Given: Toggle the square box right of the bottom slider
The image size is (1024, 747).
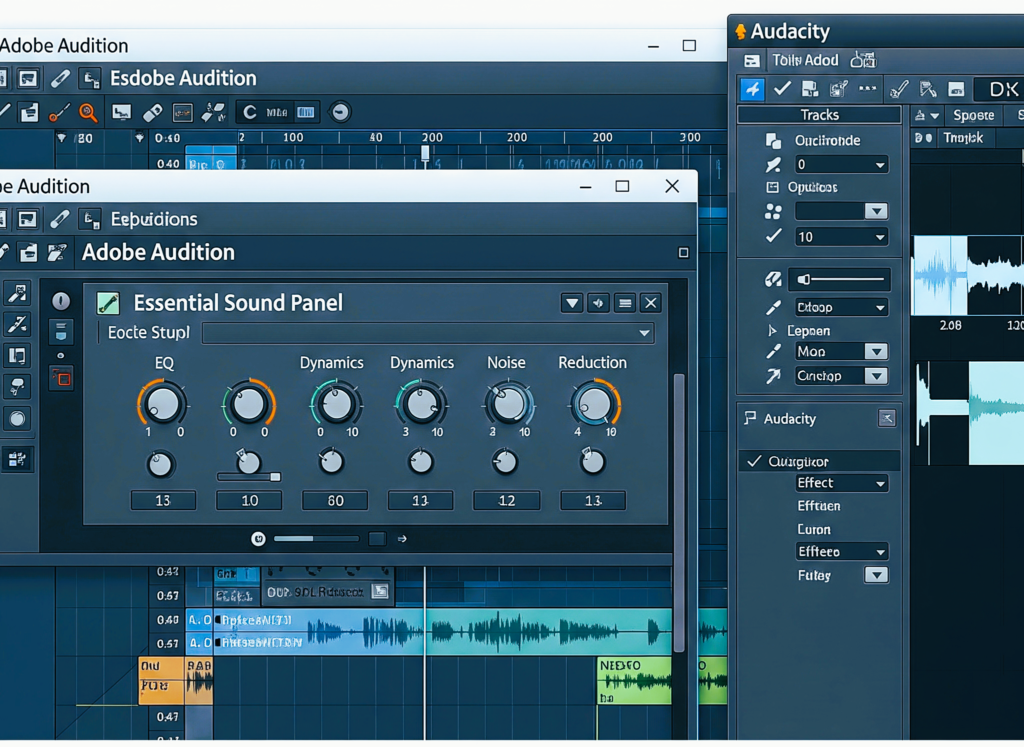Looking at the screenshot, I should pos(377,539).
